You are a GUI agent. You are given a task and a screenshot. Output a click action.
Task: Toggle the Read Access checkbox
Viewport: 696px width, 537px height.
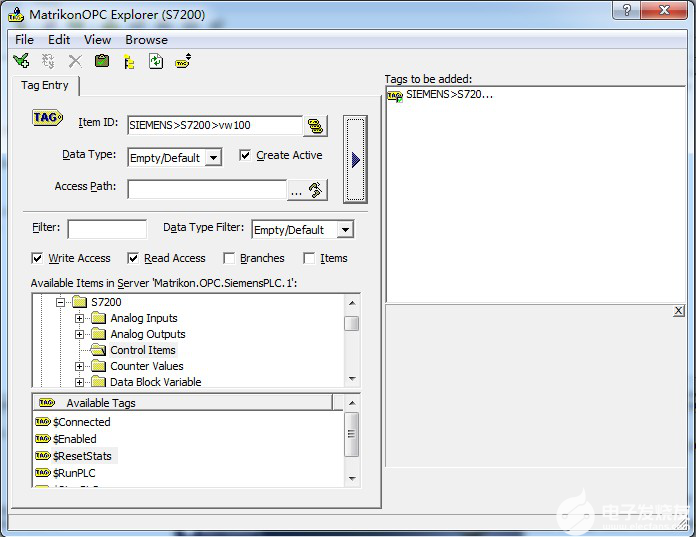[133, 258]
